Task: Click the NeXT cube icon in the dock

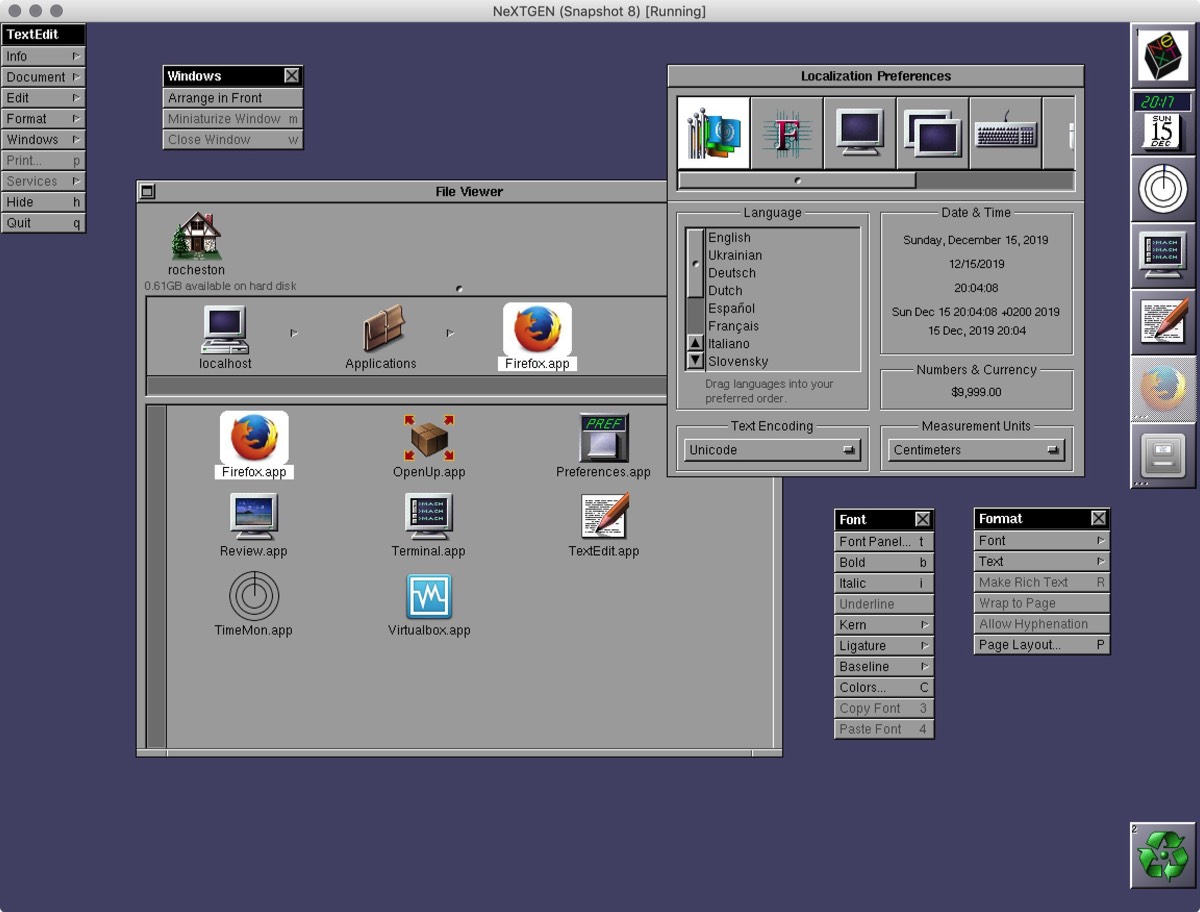Action: point(1163,56)
